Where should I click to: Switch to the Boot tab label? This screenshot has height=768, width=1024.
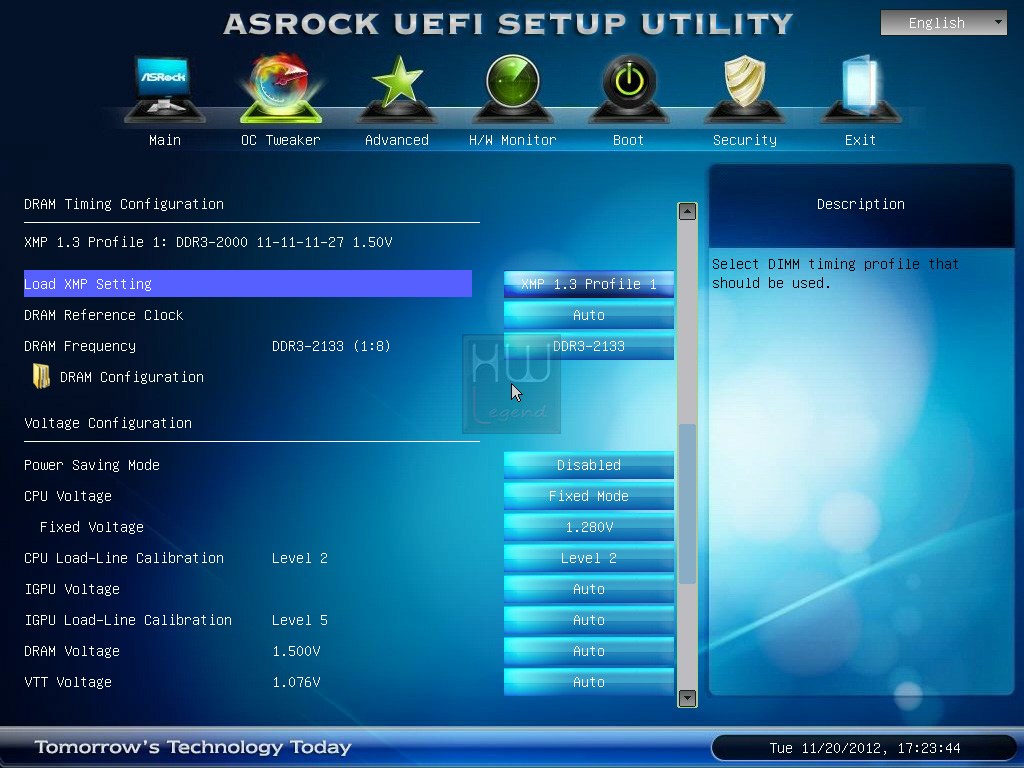(628, 140)
